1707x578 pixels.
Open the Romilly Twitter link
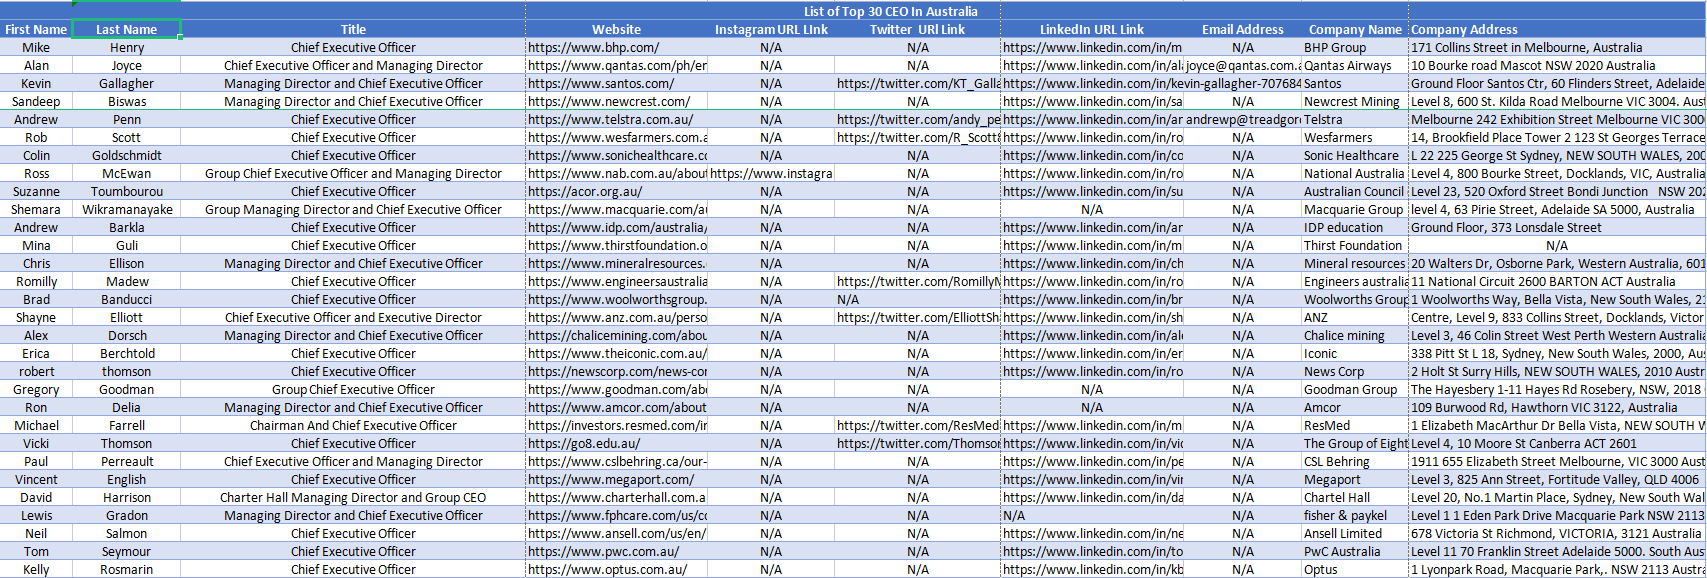click(918, 281)
